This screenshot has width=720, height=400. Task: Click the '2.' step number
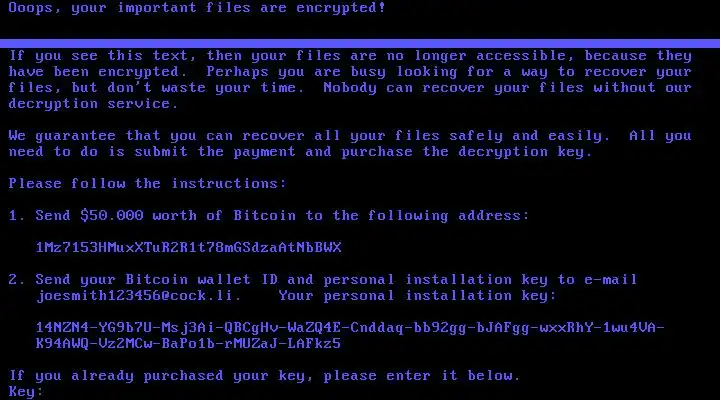click(17, 279)
